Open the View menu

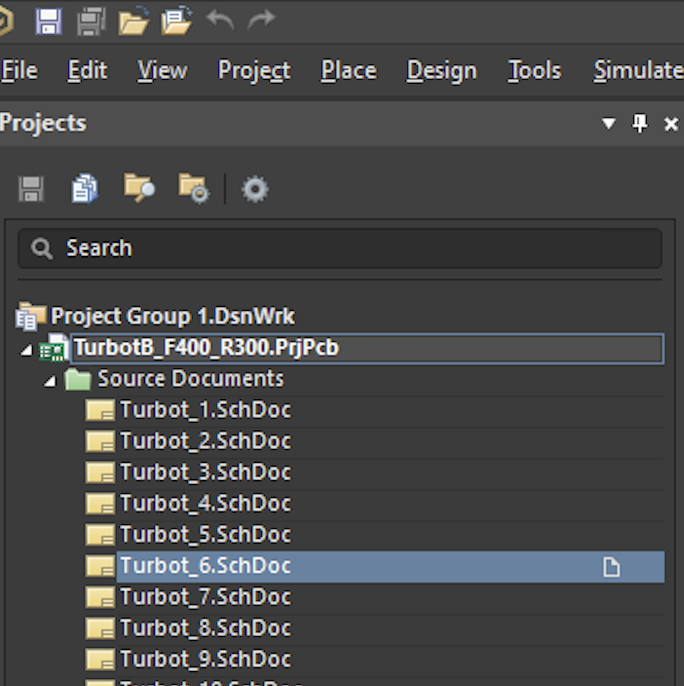pos(162,70)
